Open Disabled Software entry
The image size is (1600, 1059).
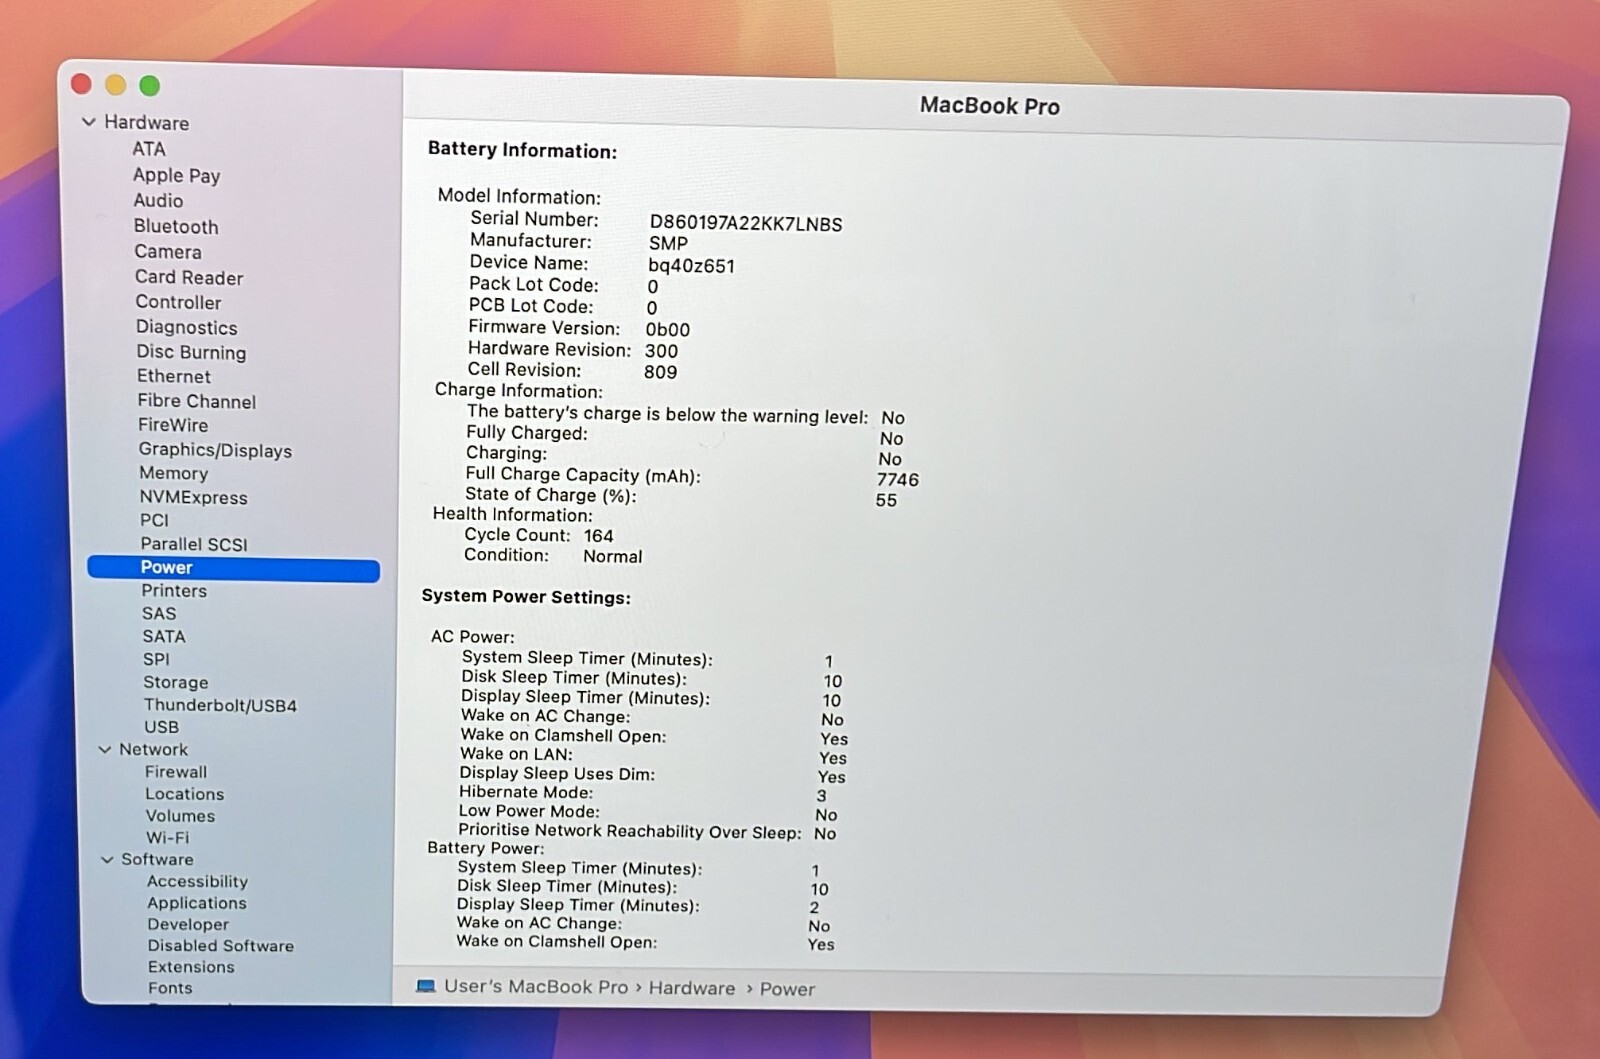tap(221, 946)
